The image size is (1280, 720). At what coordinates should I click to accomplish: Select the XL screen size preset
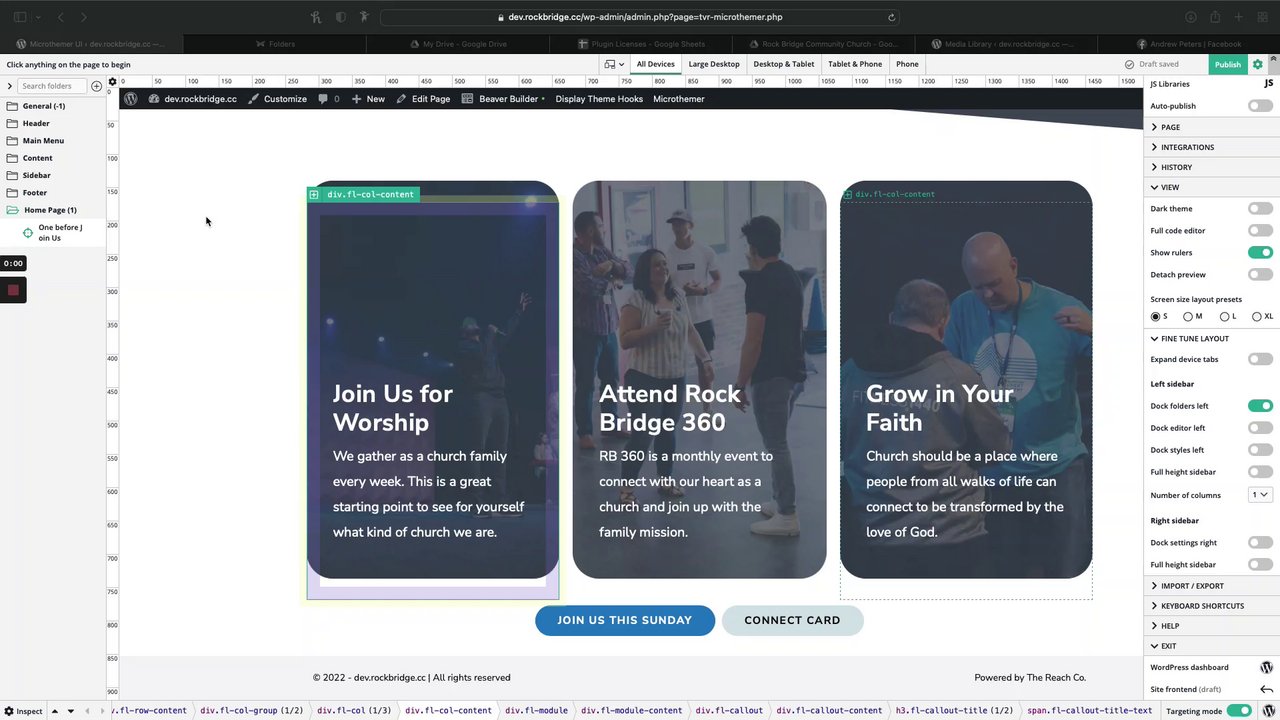tap(1257, 317)
